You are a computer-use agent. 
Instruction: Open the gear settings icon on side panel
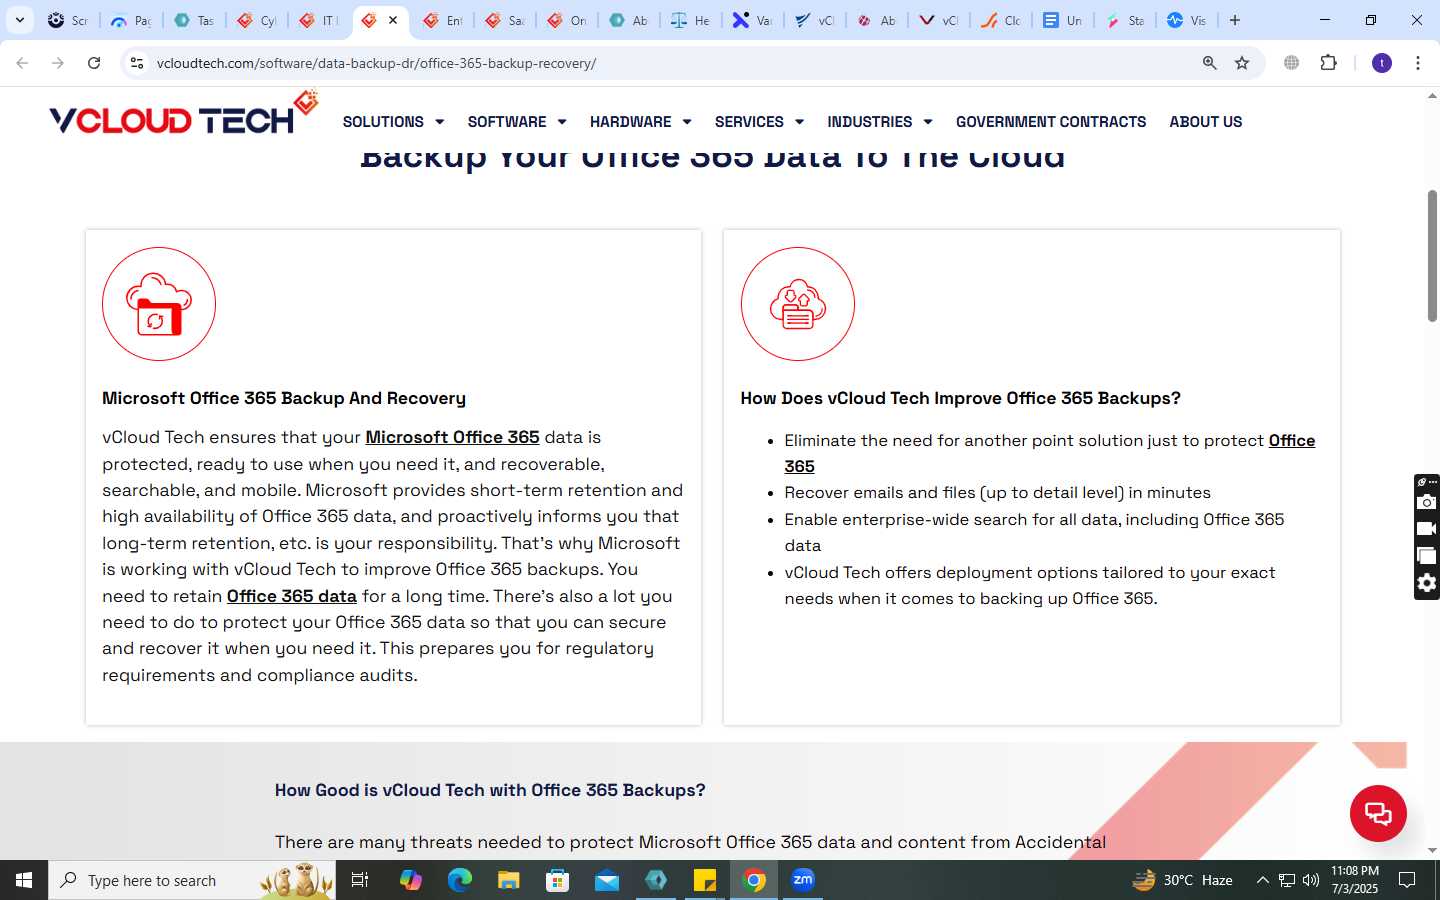(1427, 583)
